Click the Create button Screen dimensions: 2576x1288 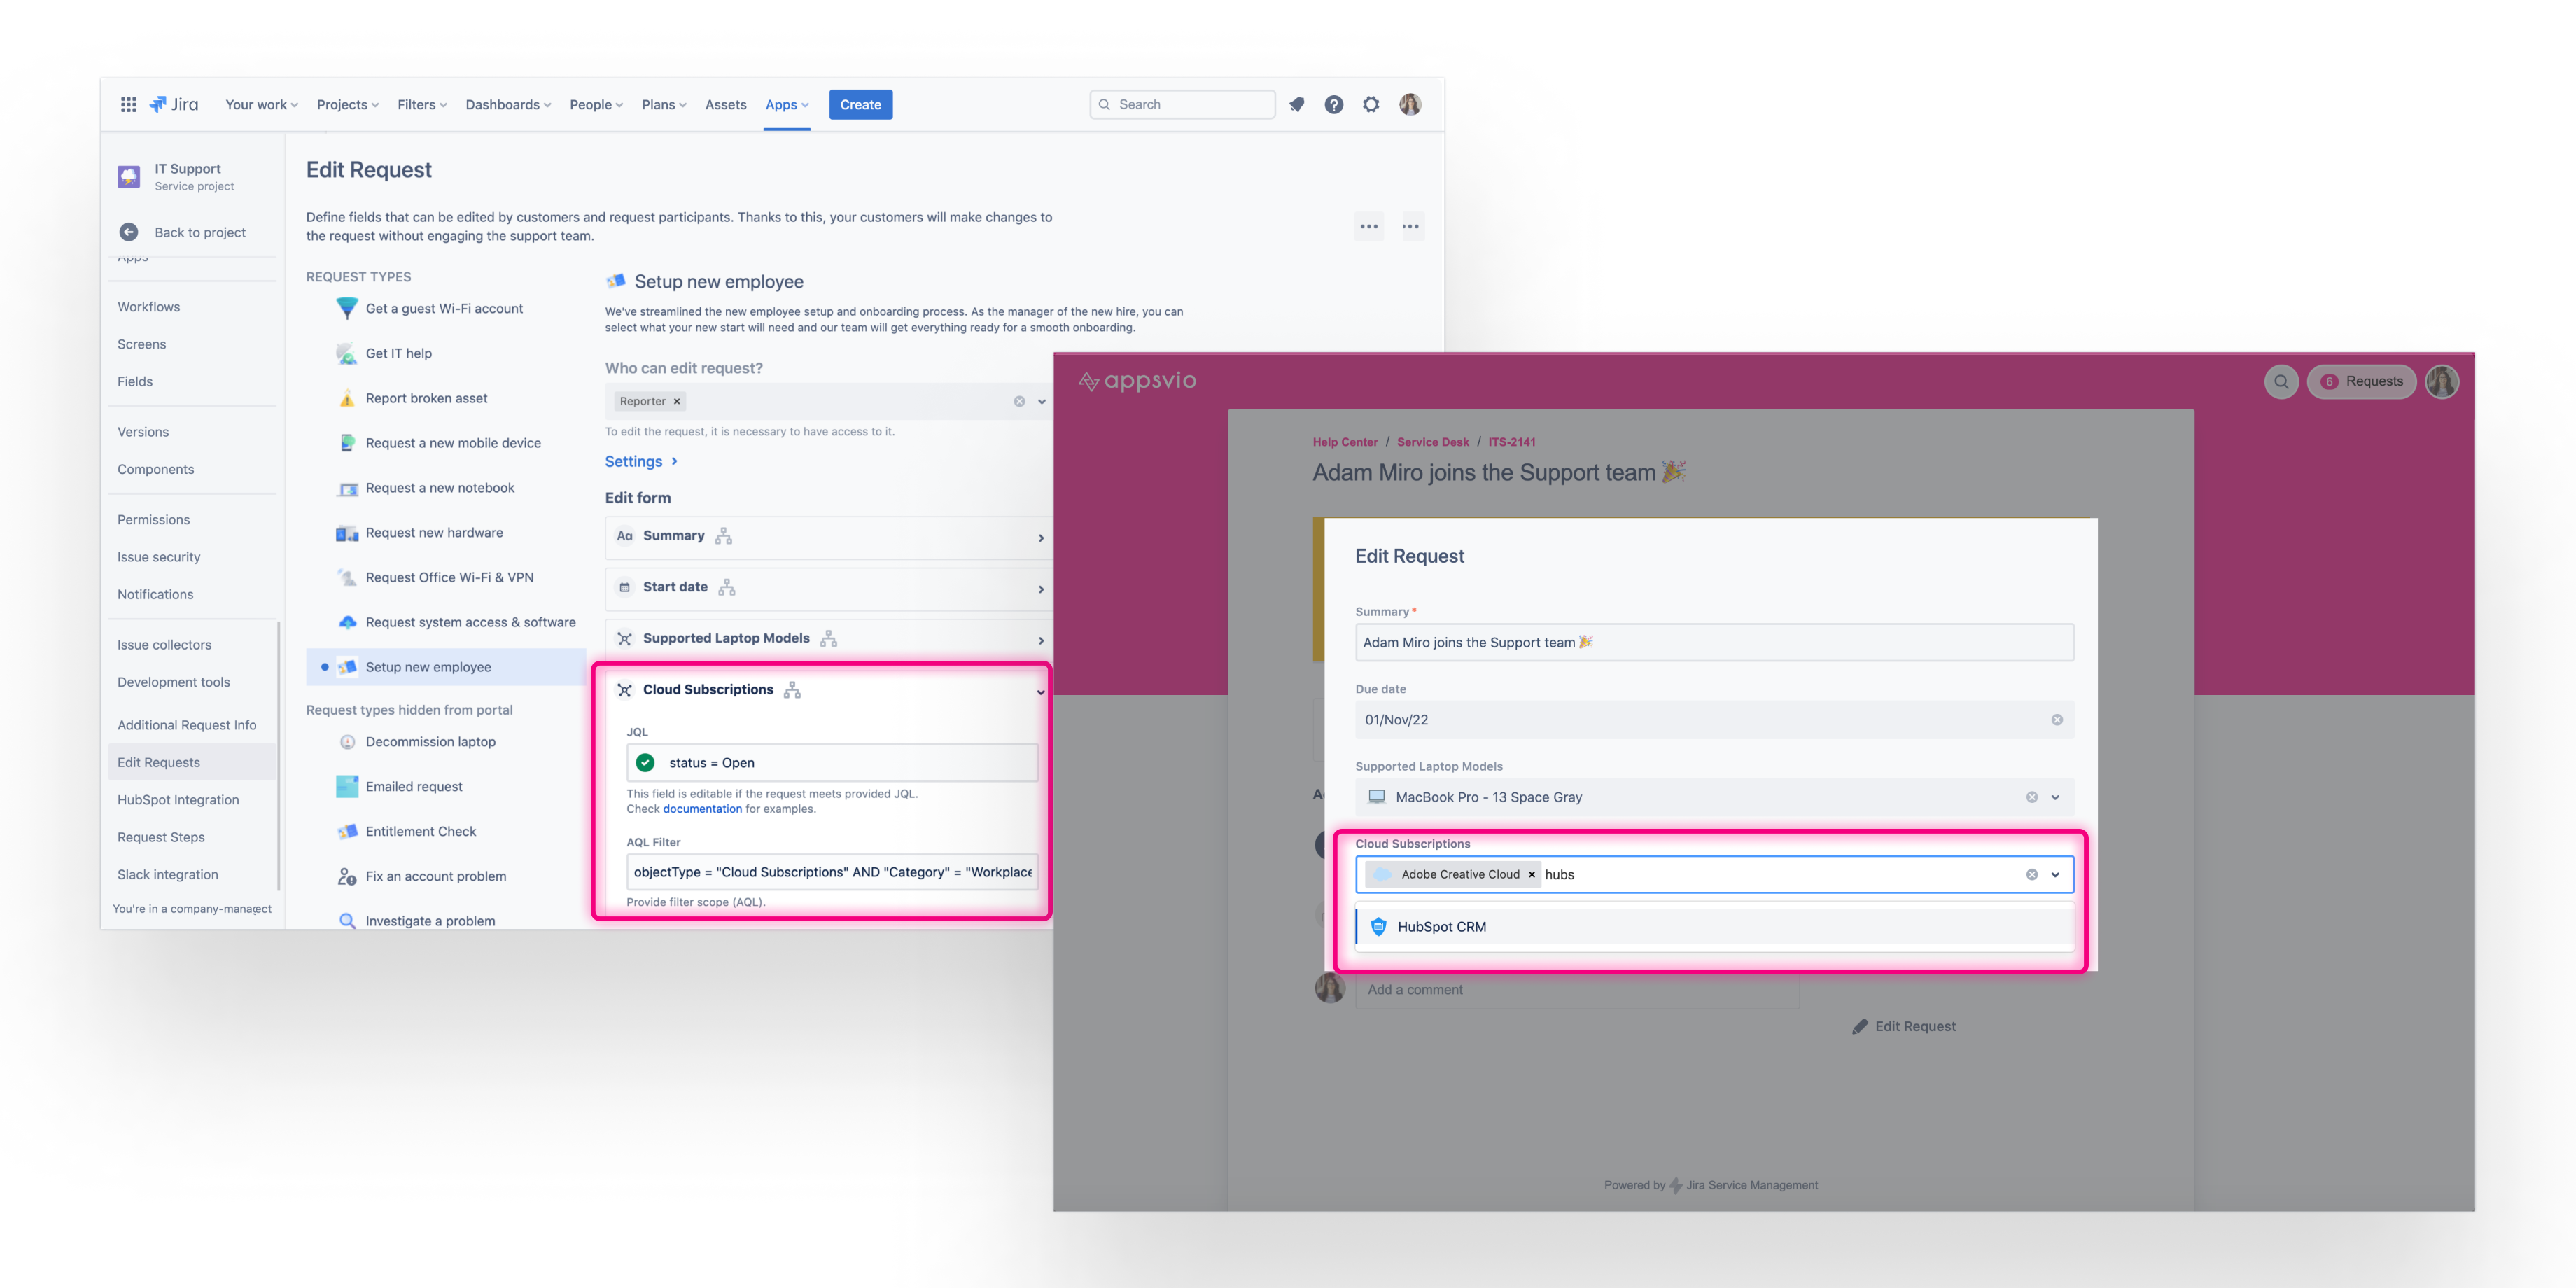(860, 104)
